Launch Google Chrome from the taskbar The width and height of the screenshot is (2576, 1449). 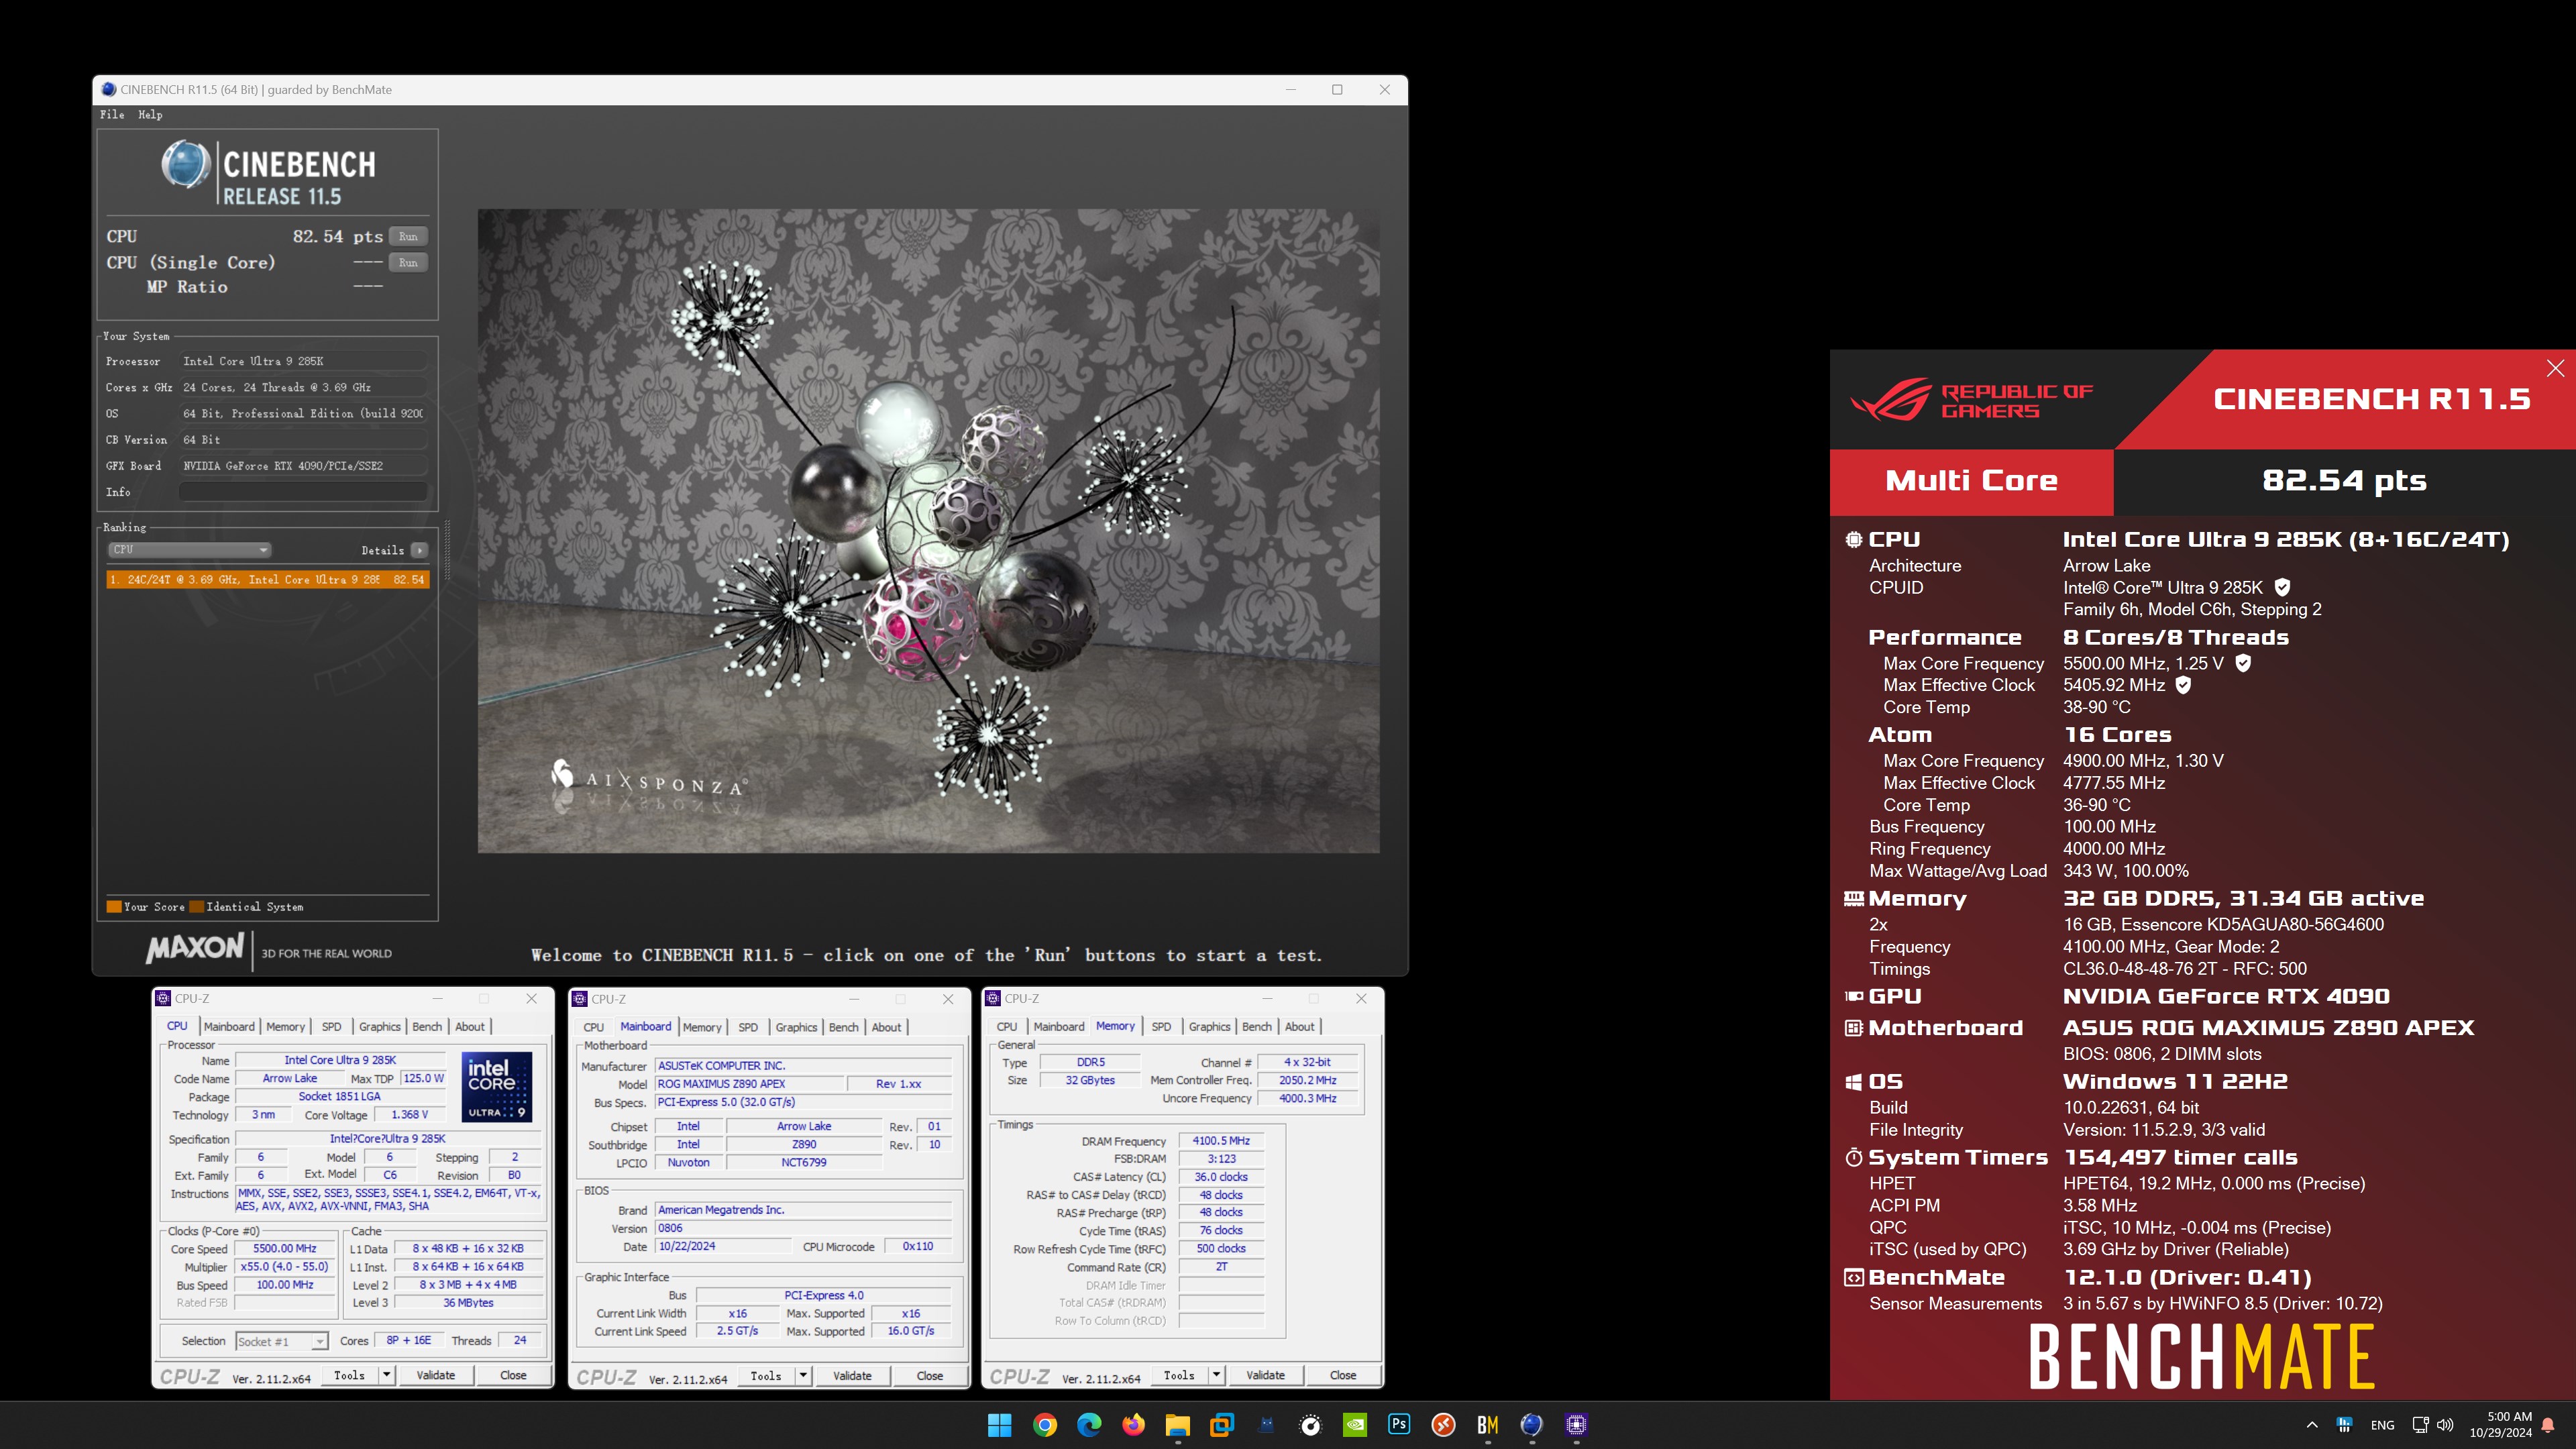(x=1044, y=1425)
